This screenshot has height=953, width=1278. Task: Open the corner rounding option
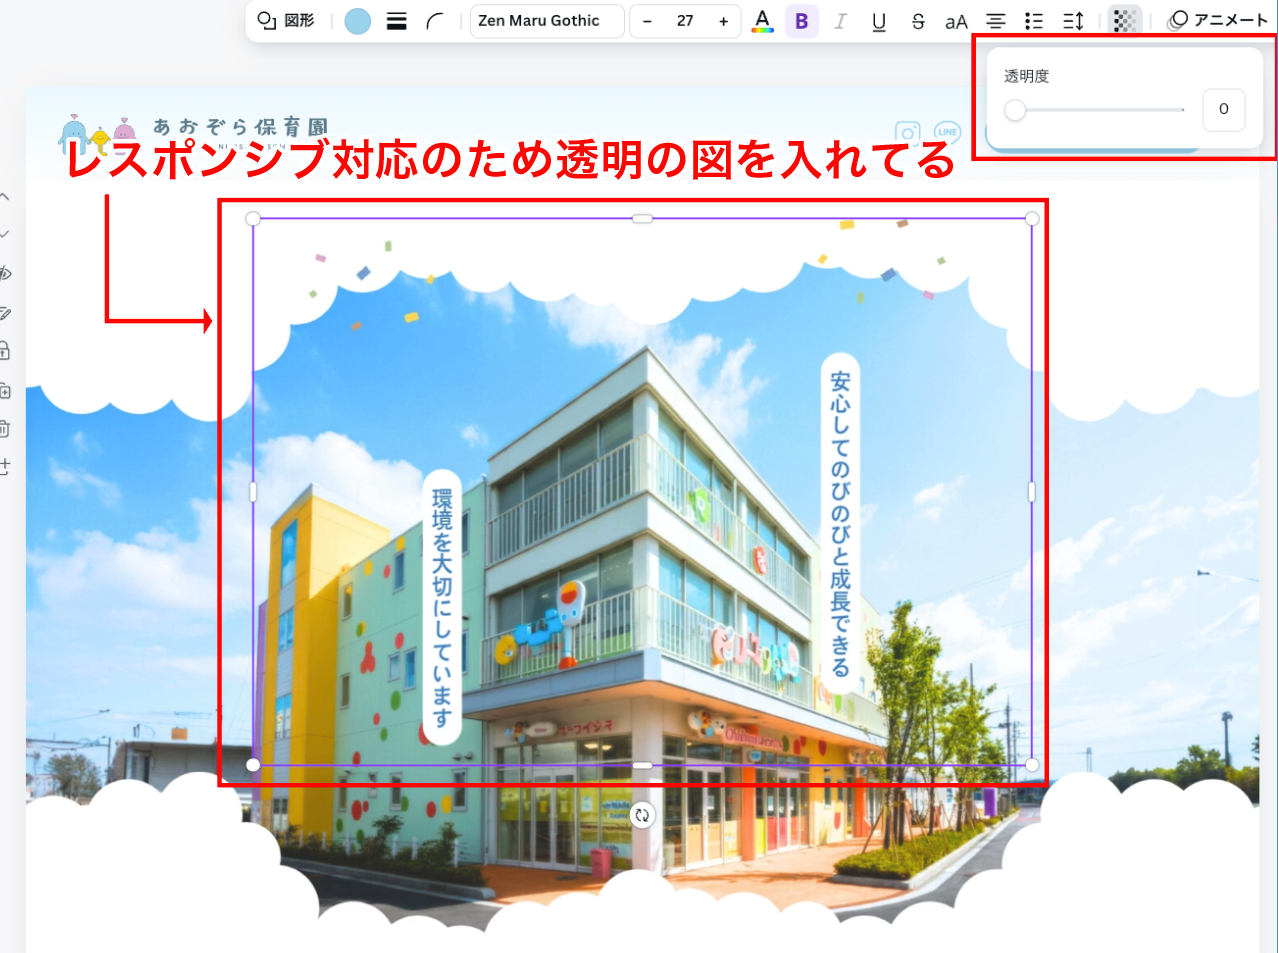435,21
